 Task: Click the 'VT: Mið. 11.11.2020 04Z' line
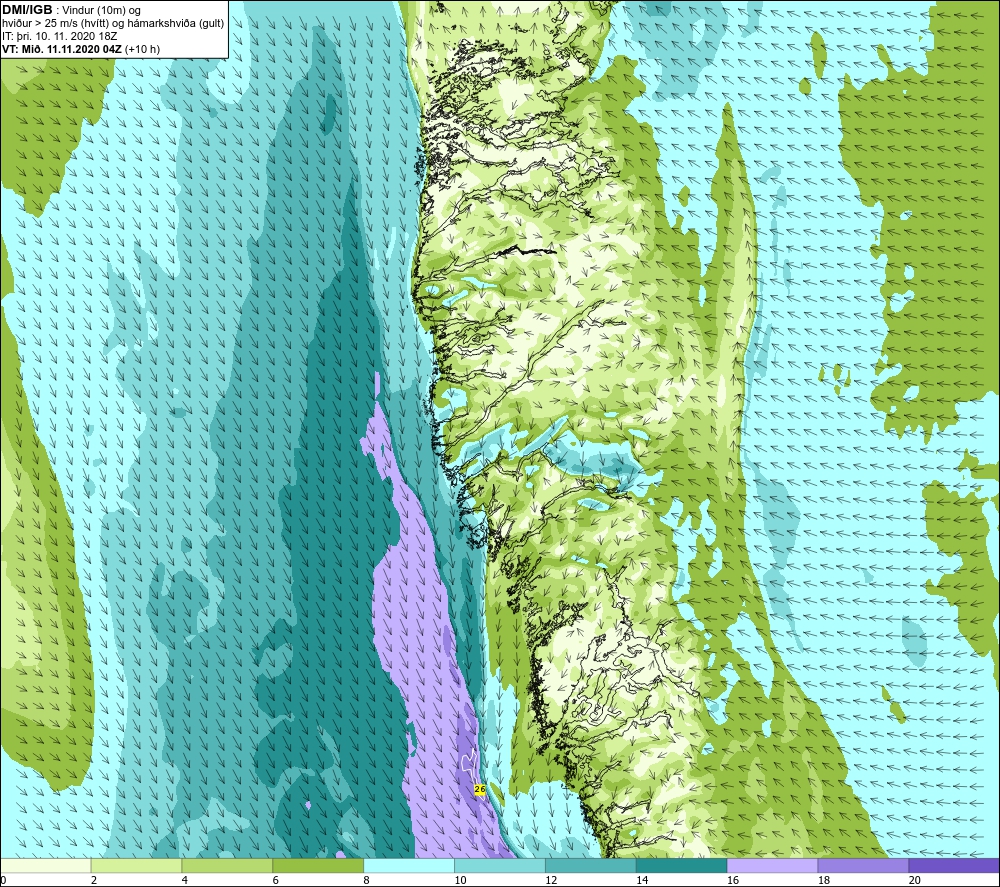(x=62, y=49)
